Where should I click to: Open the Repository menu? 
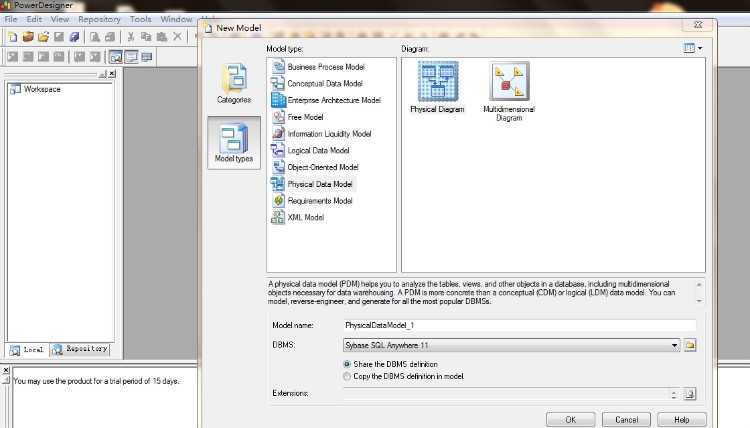pos(99,19)
